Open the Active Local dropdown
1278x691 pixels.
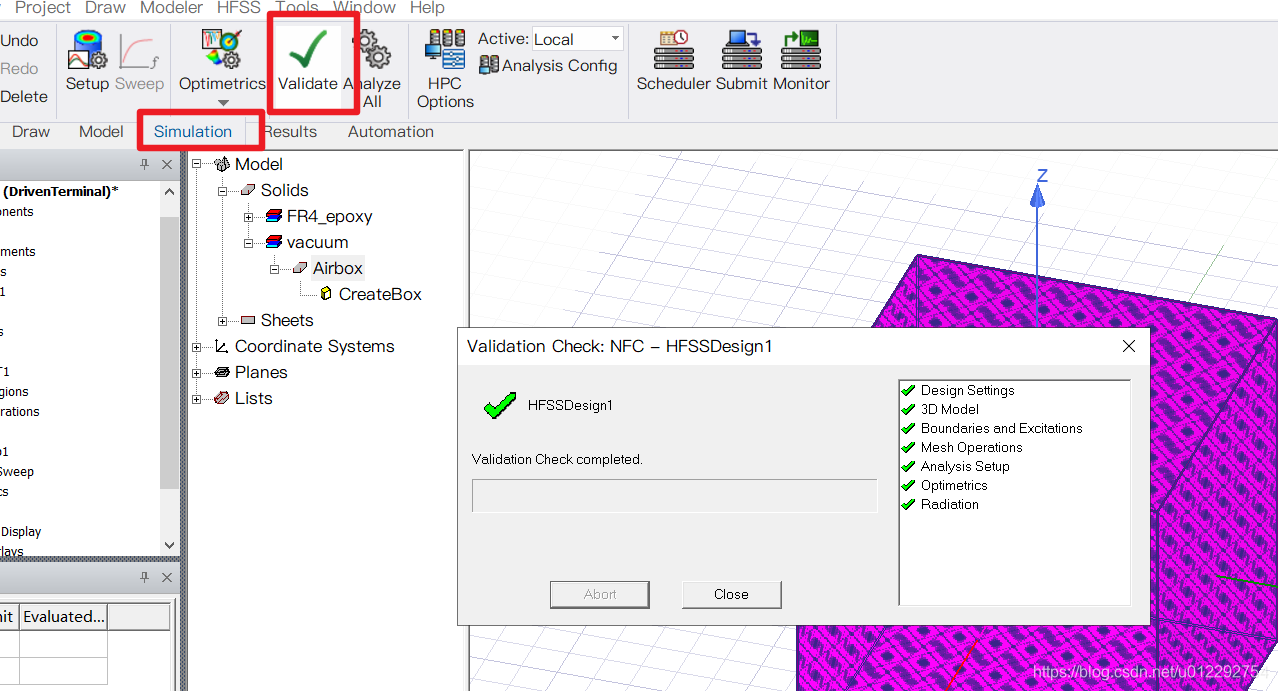(578, 39)
